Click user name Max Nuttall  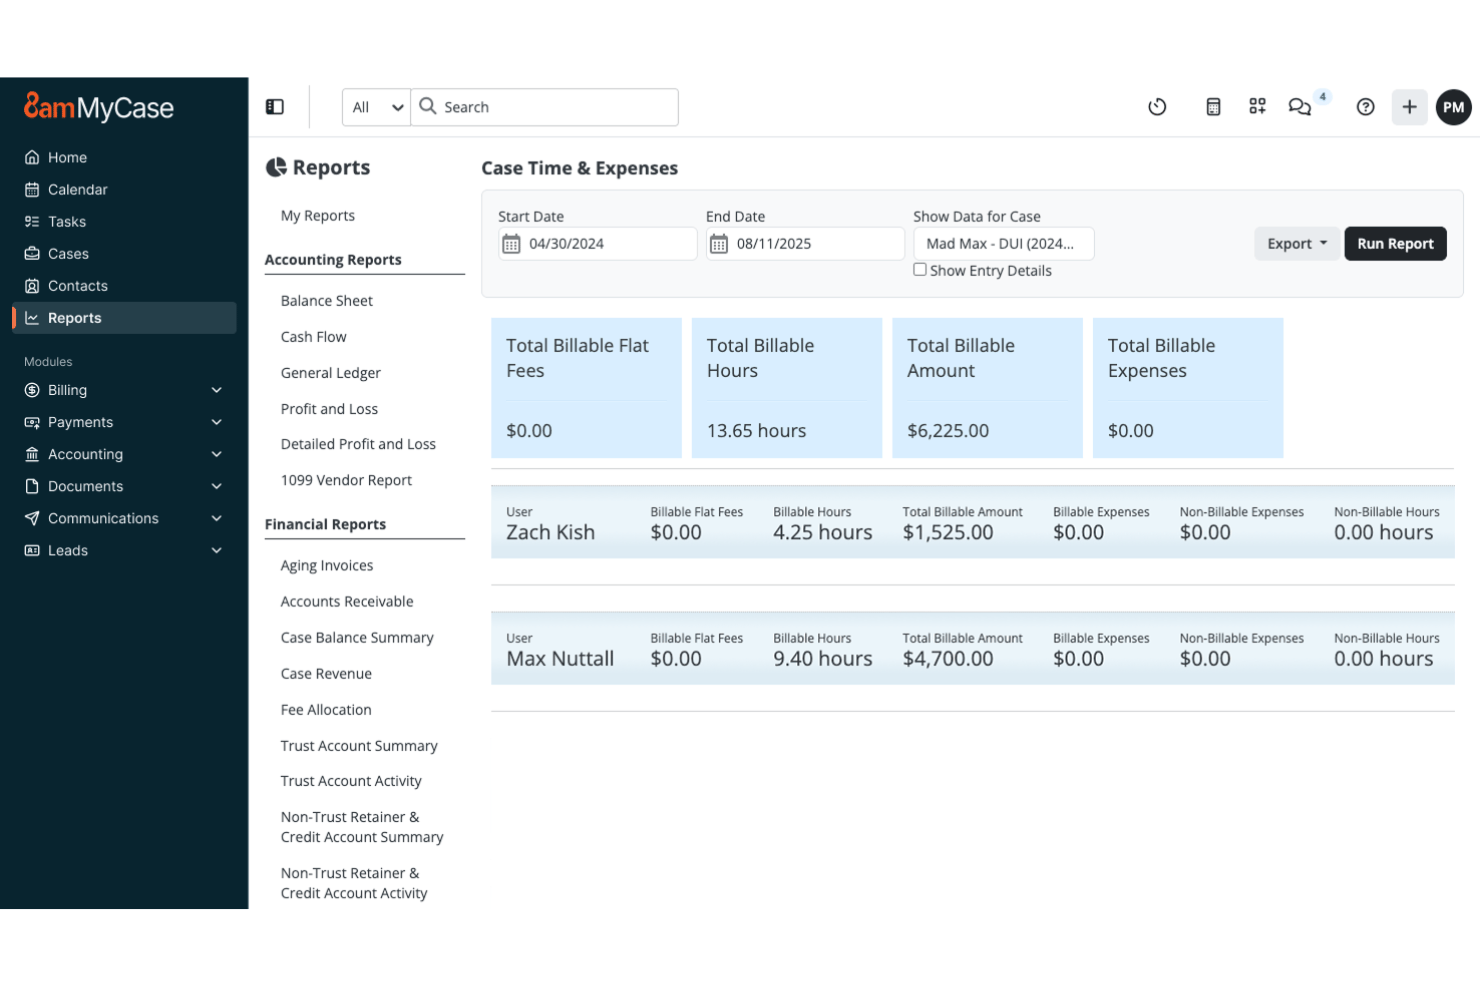click(560, 659)
